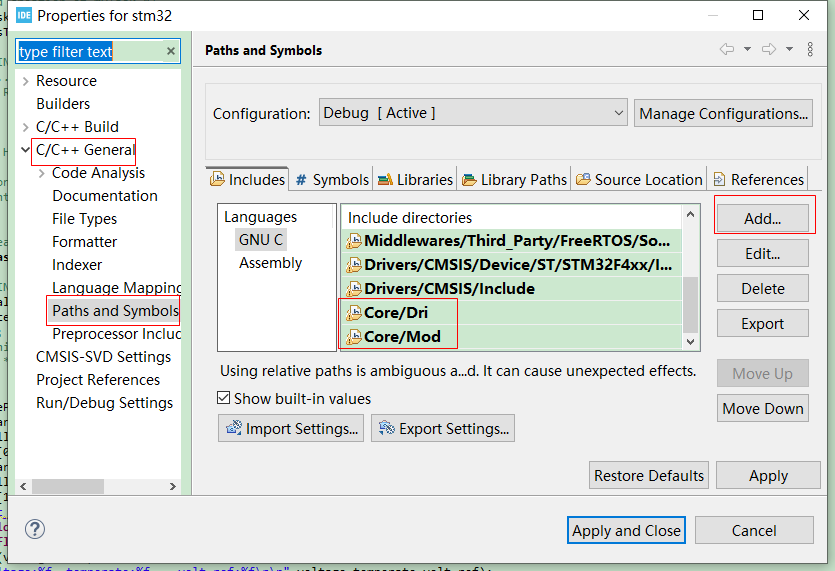Expand the C/C++ Build node
This screenshot has width=835, height=571.
(x=25, y=127)
